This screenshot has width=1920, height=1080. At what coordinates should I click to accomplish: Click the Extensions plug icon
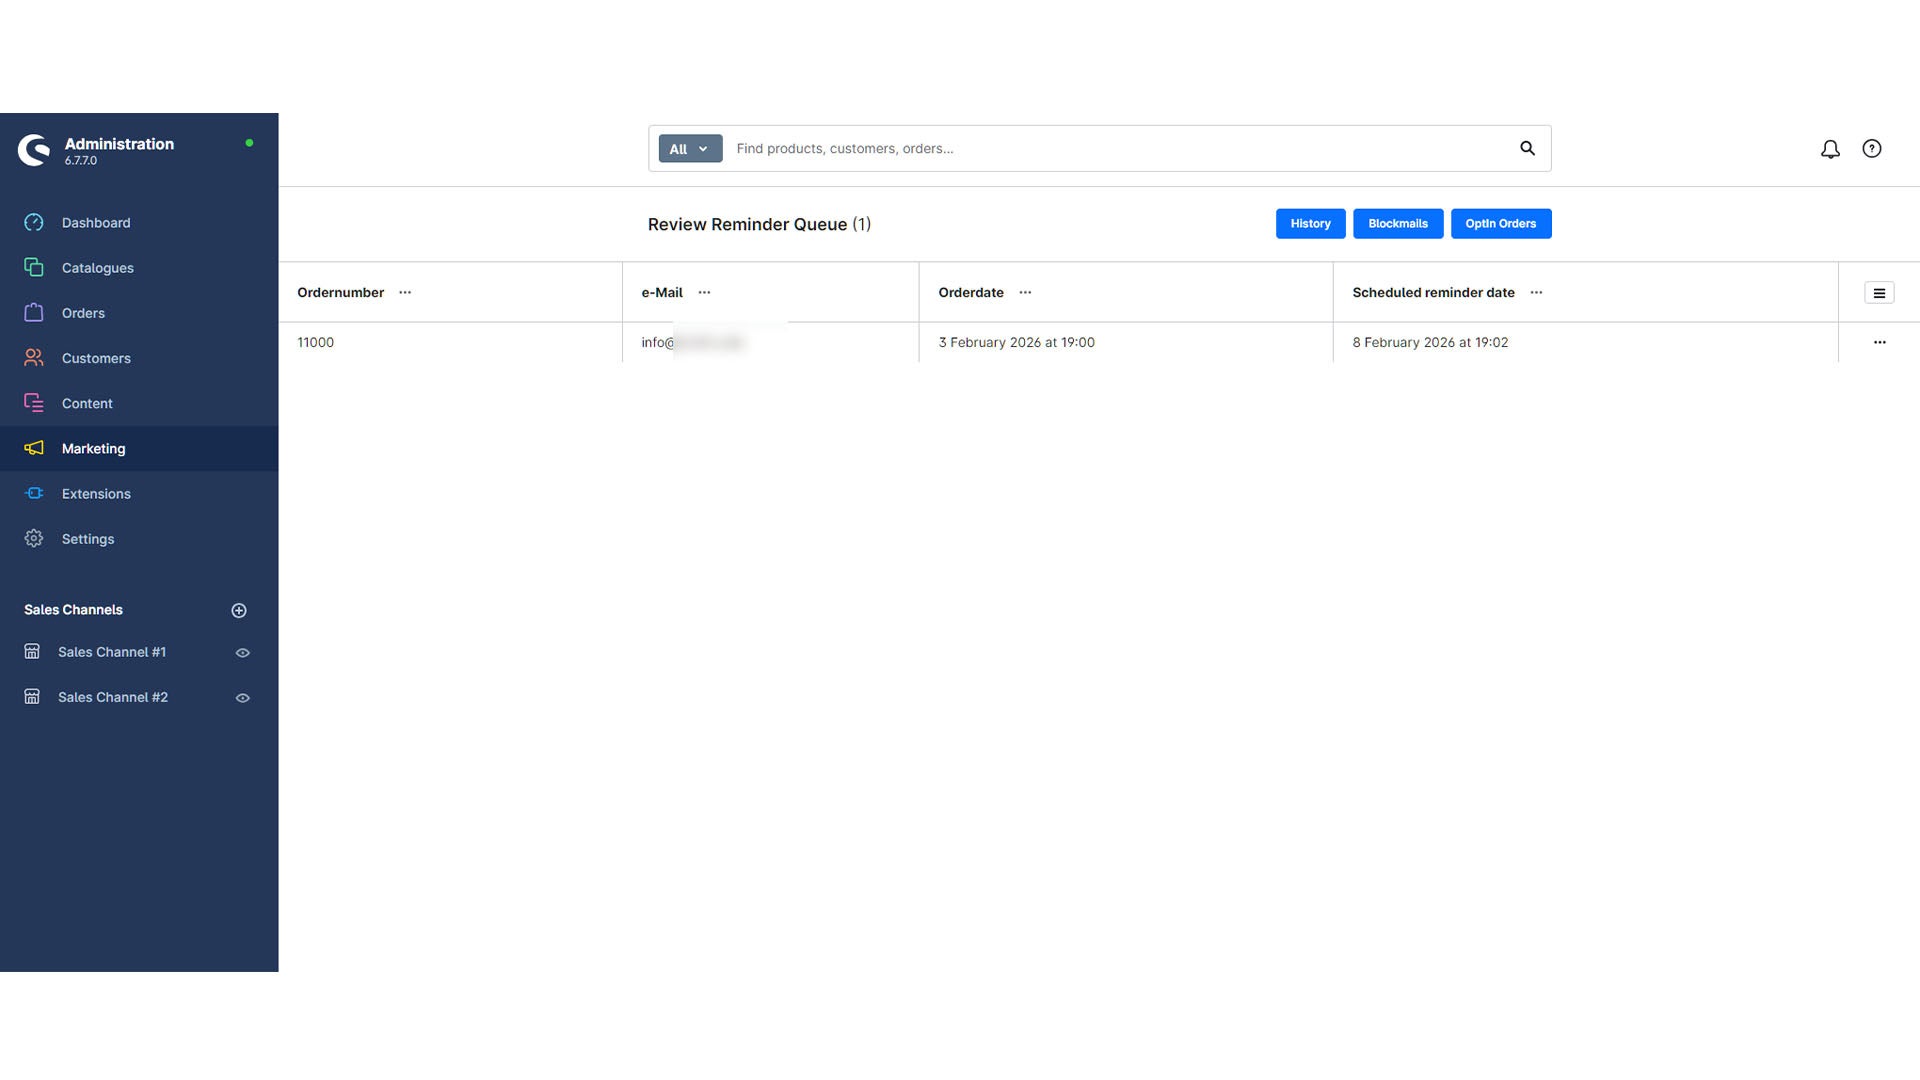point(34,493)
